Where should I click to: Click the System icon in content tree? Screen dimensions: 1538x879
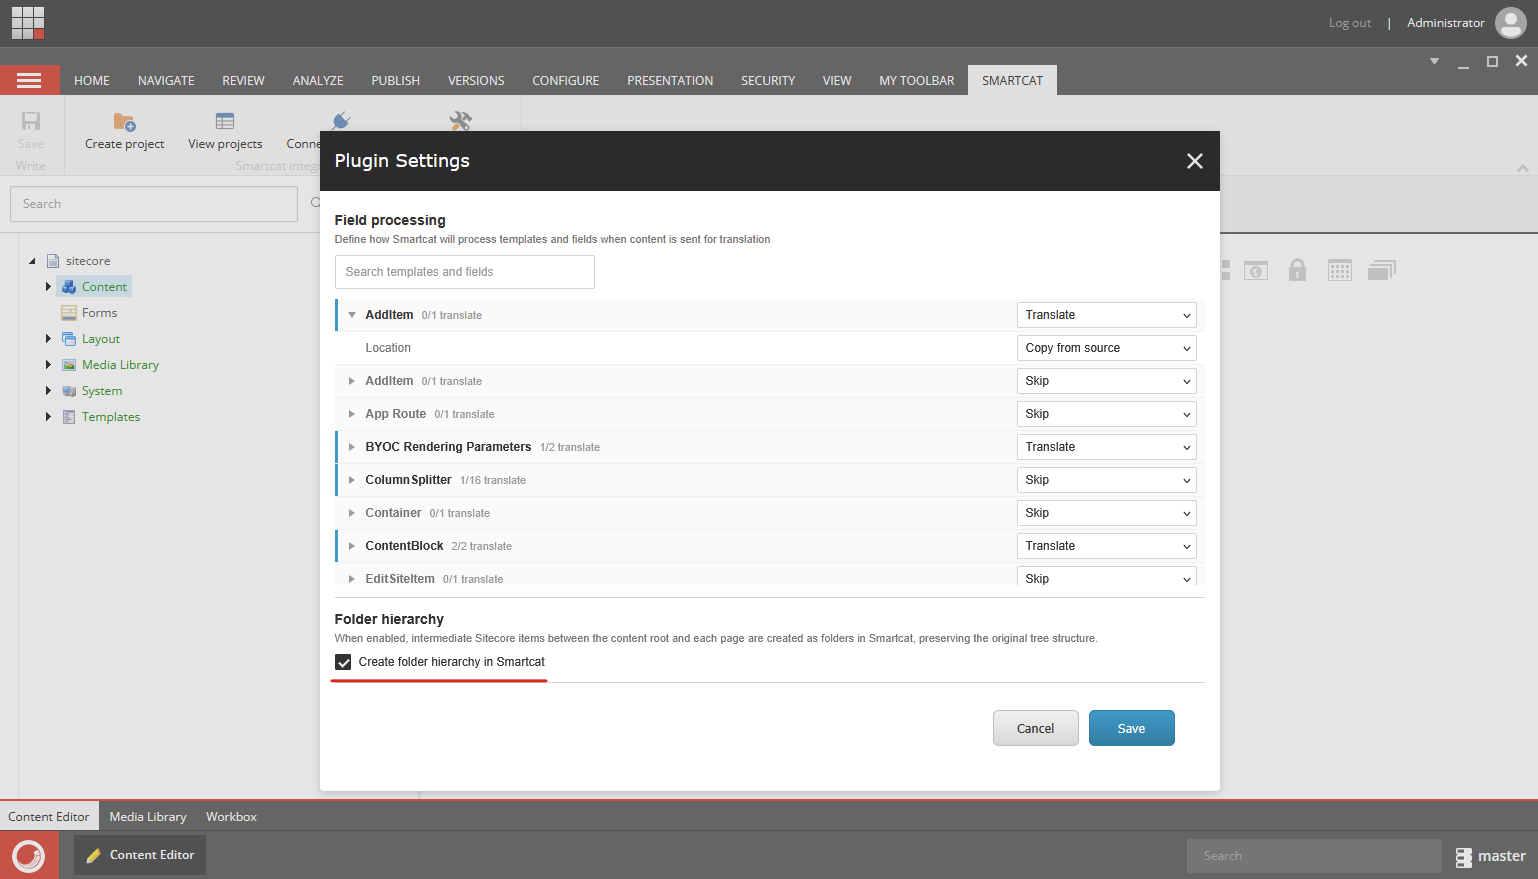pos(69,391)
